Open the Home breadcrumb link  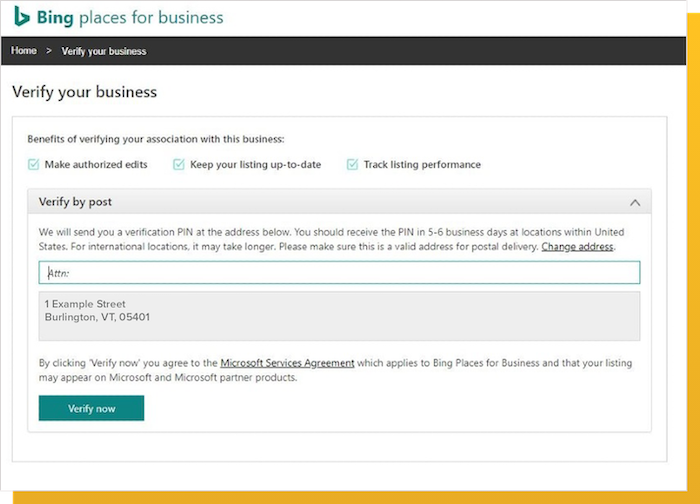(24, 51)
